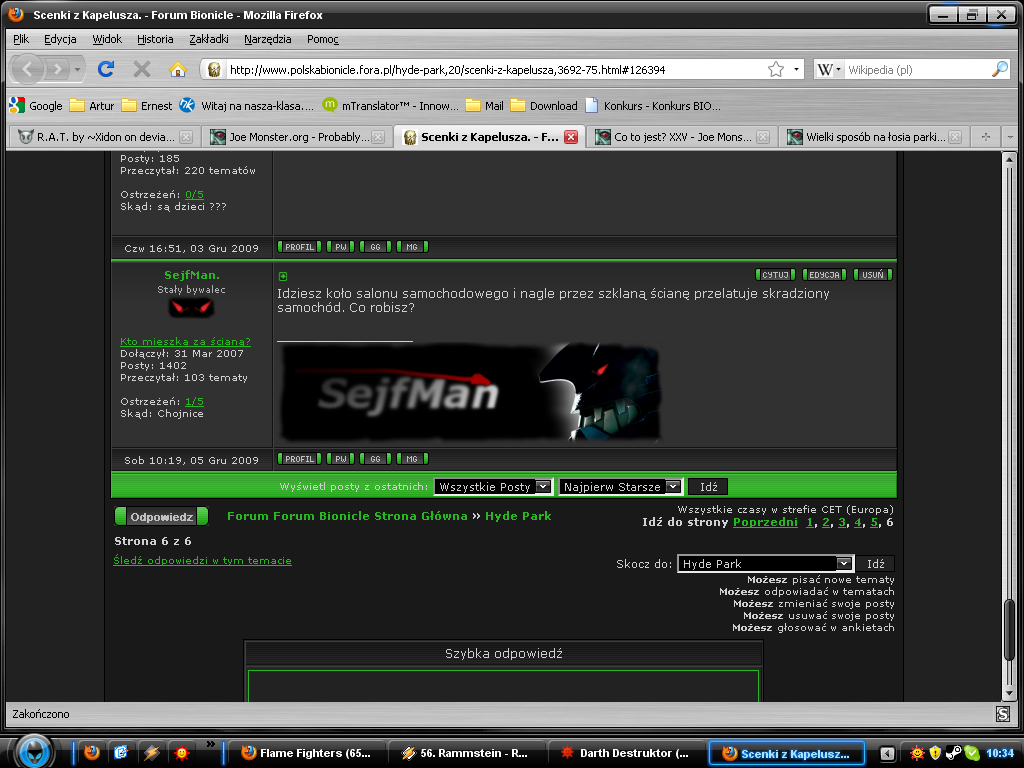Screen dimensions: 1024x768
Task: Click in the Wikipedia (pl) search field
Action: [x=917, y=69]
